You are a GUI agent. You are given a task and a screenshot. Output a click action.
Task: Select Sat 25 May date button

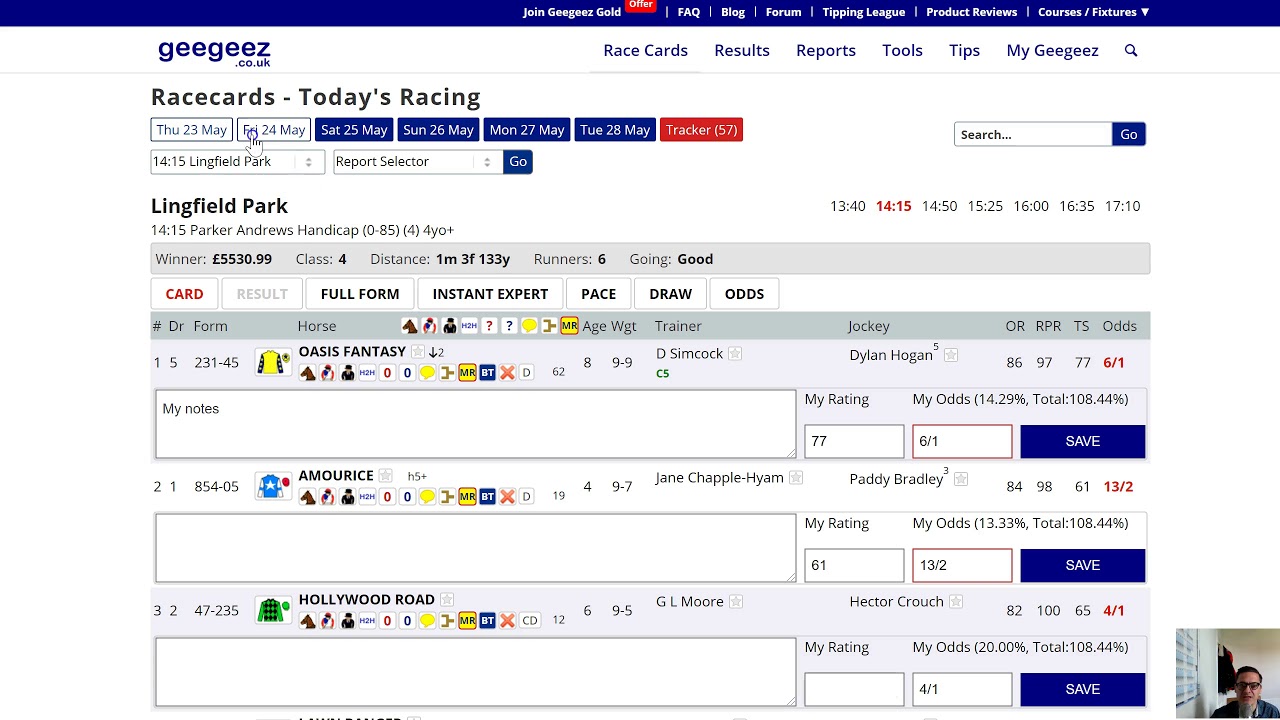pos(354,130)
